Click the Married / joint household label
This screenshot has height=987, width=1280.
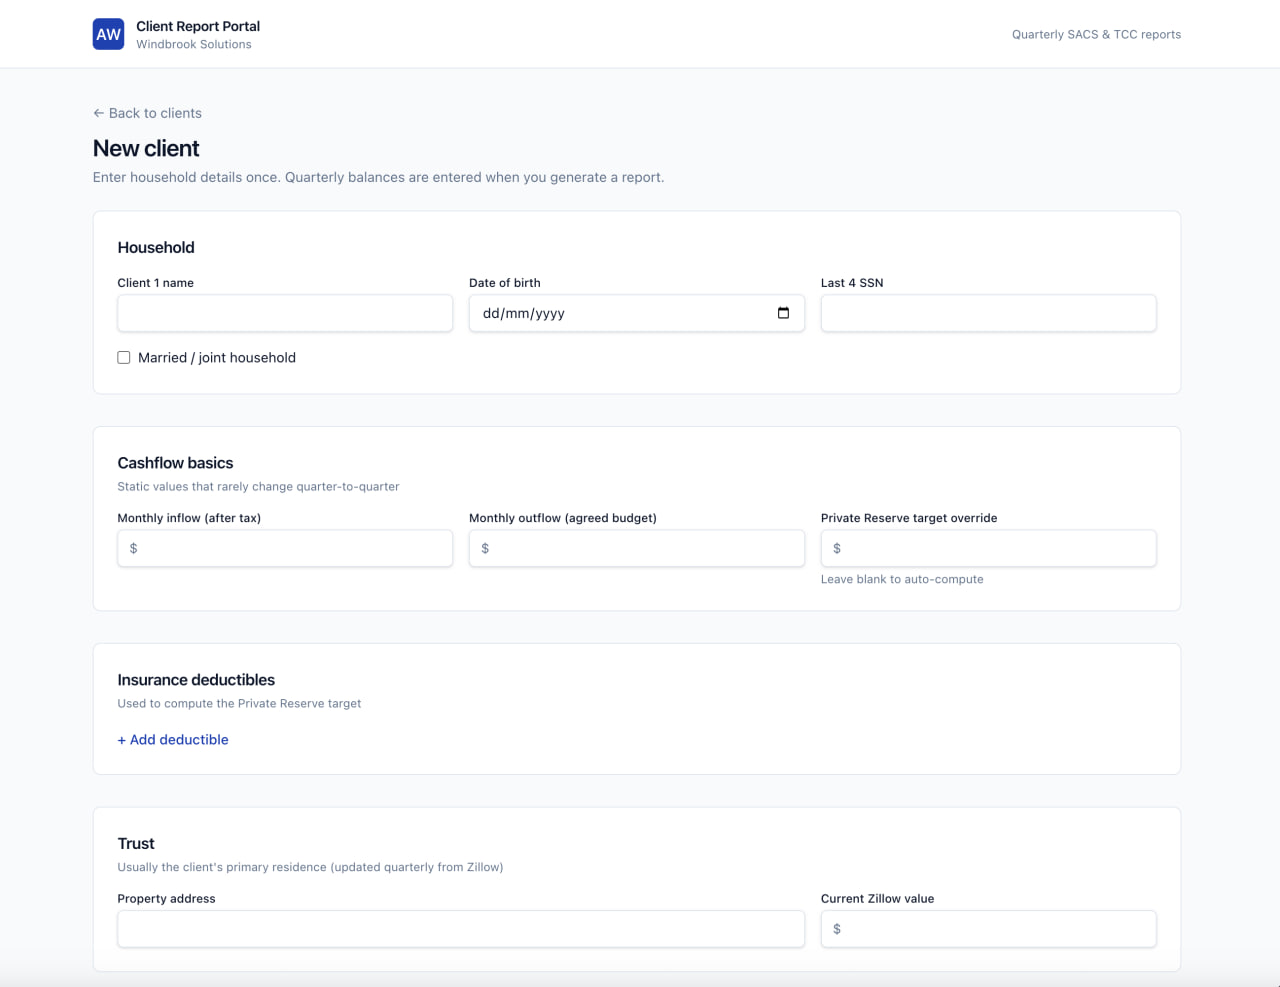[217, 357]
